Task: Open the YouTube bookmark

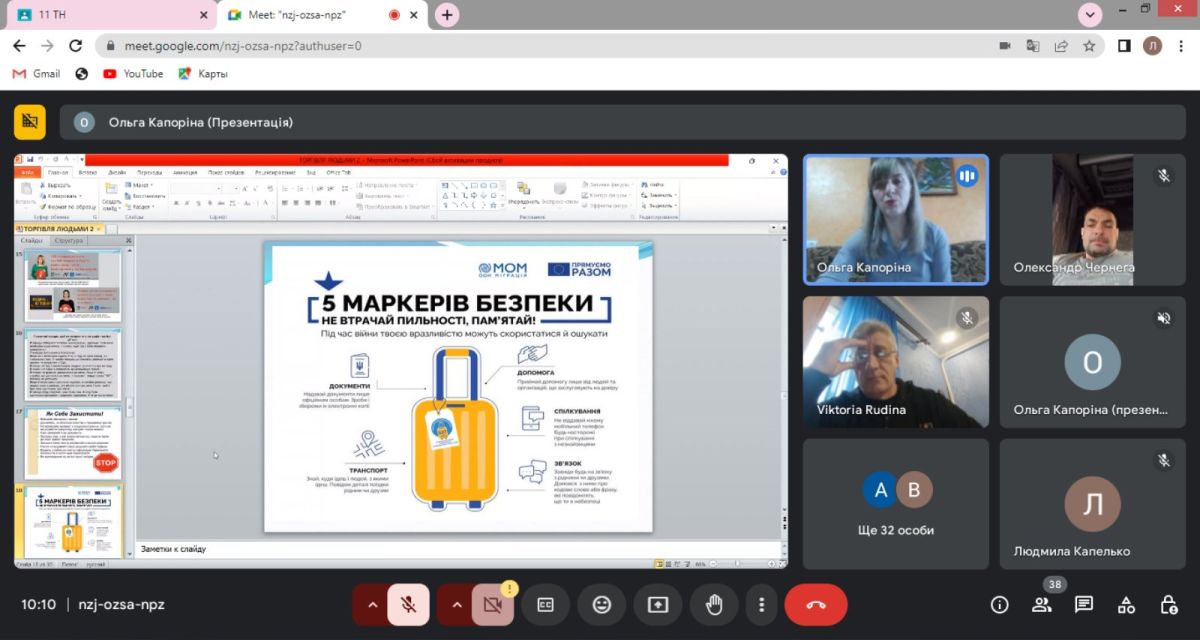Action: click(x=133, y=73)
